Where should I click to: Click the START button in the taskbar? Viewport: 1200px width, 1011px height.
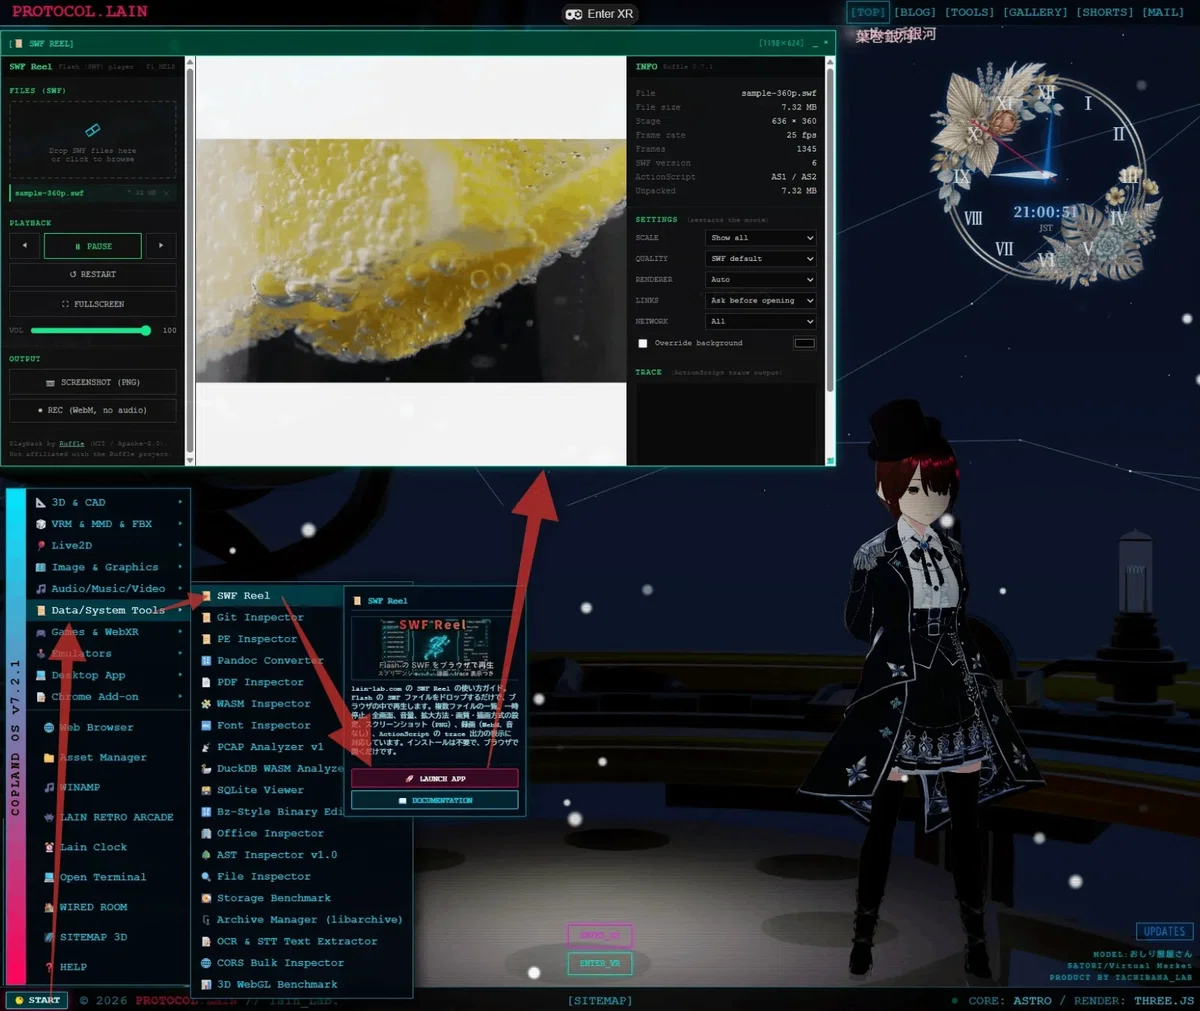[38, 1000]
